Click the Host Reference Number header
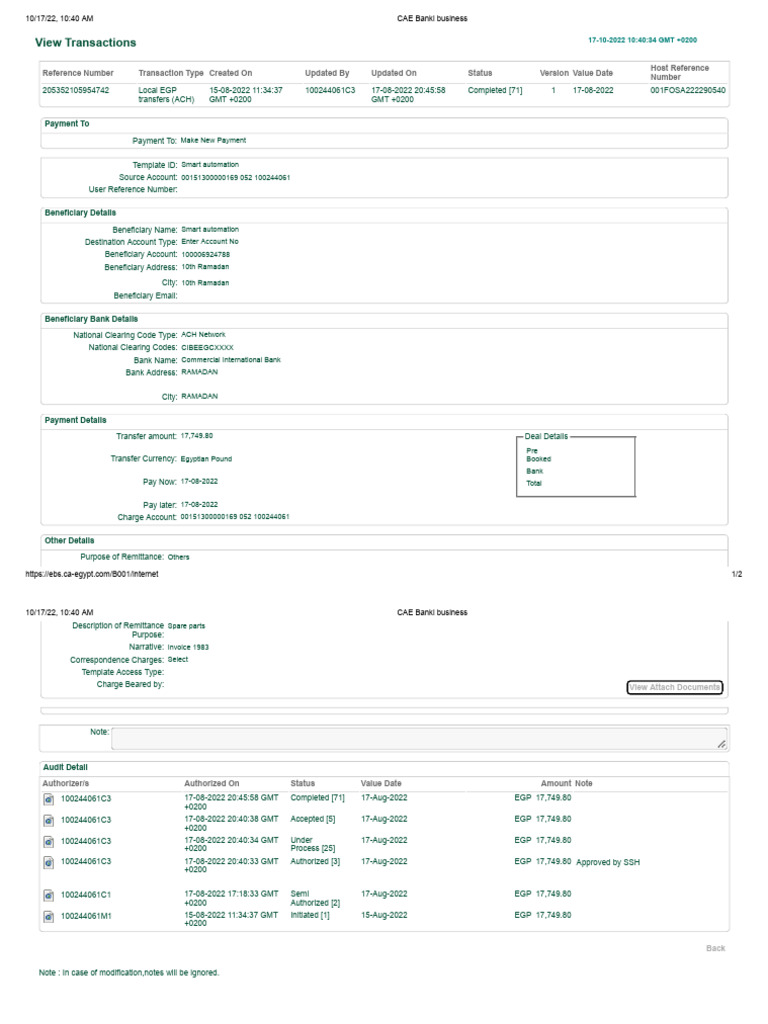The width and height of the screenshot is (768, 1024). pyautogui.click(x=679, y=72)
